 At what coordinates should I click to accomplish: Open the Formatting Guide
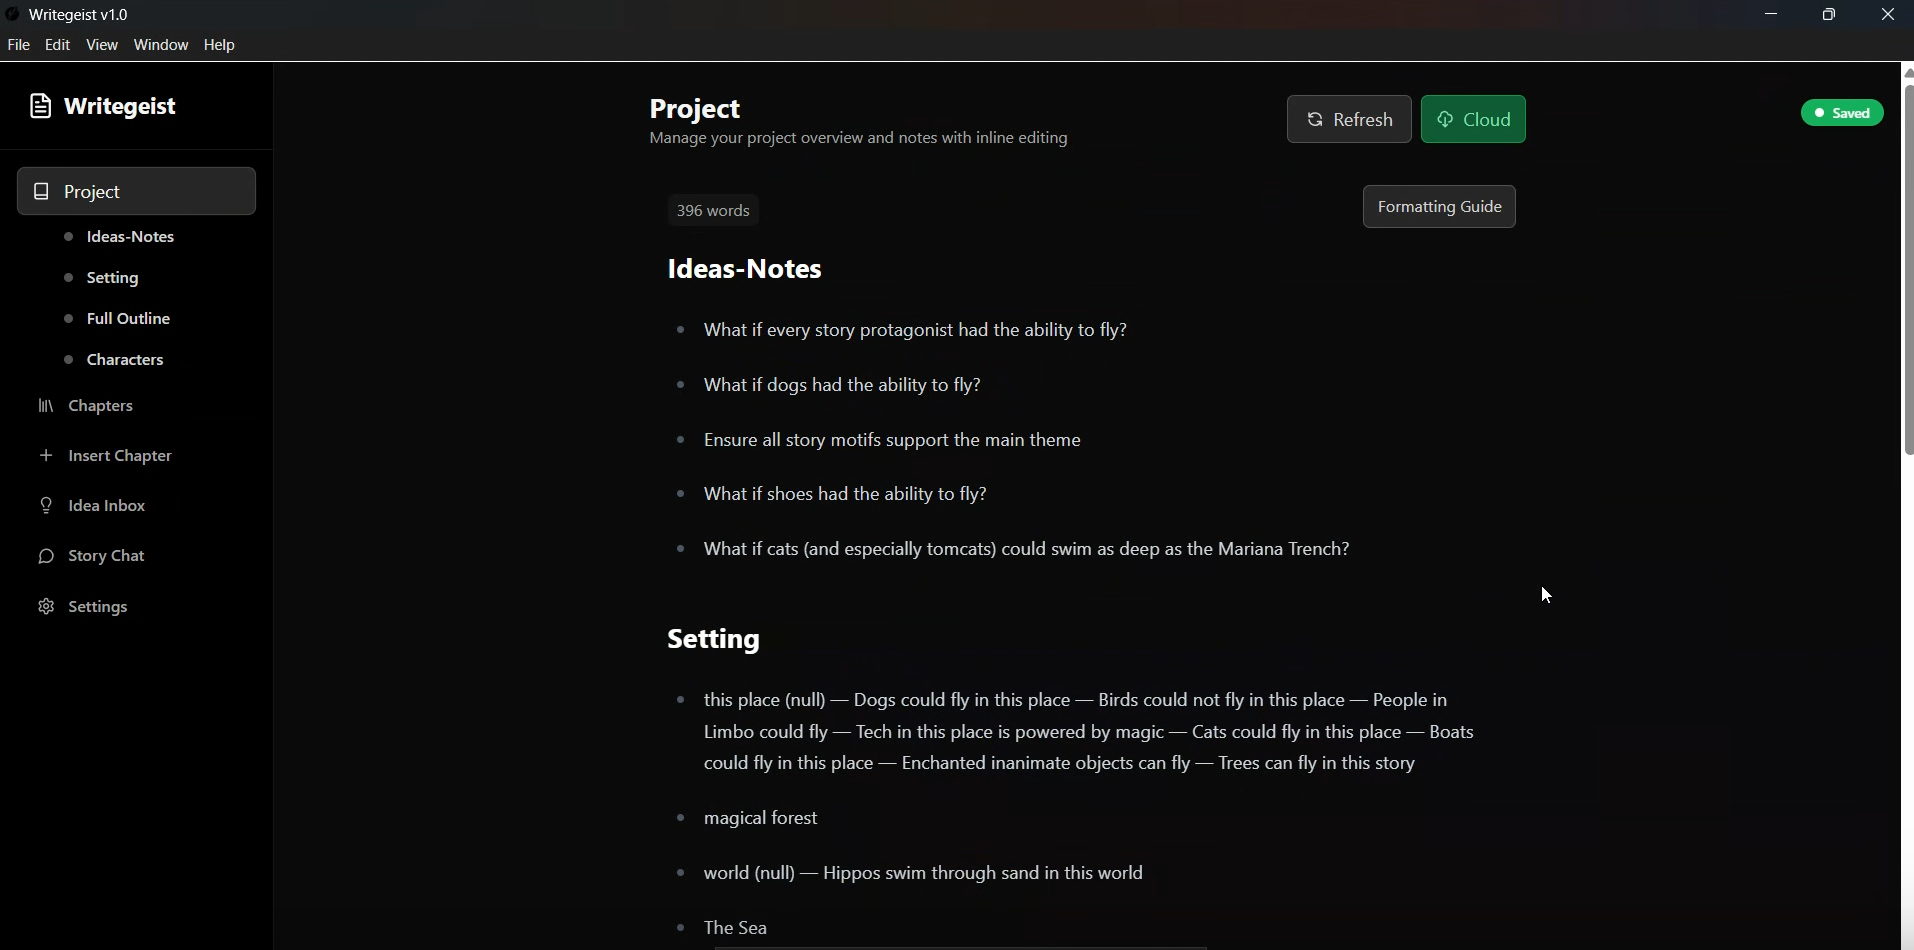click(1439, 207)
